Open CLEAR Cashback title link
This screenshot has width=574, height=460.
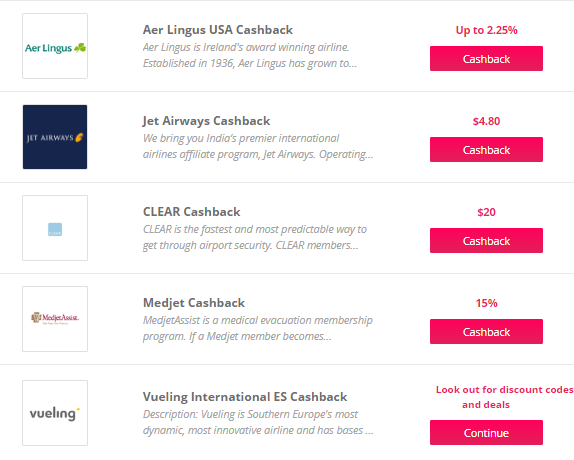click(x=191, y=212)
